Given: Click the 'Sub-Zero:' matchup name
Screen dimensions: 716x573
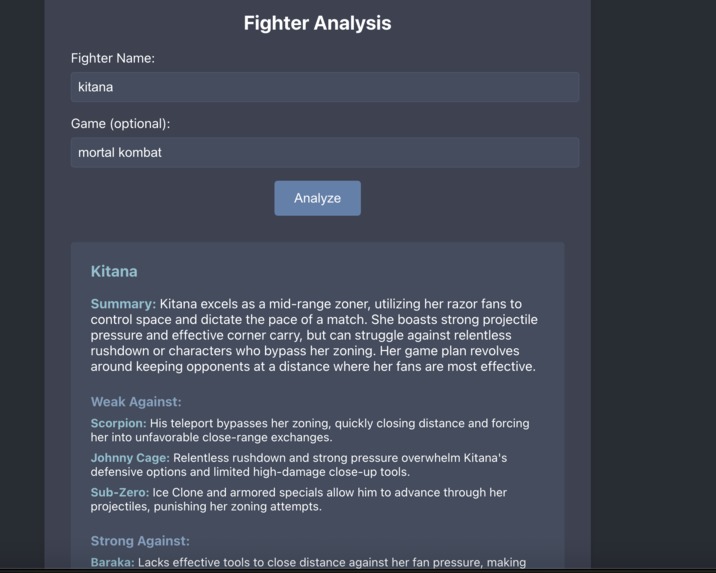Looking at the screenshot, I should pyautogui.click(x=120, y=493).
